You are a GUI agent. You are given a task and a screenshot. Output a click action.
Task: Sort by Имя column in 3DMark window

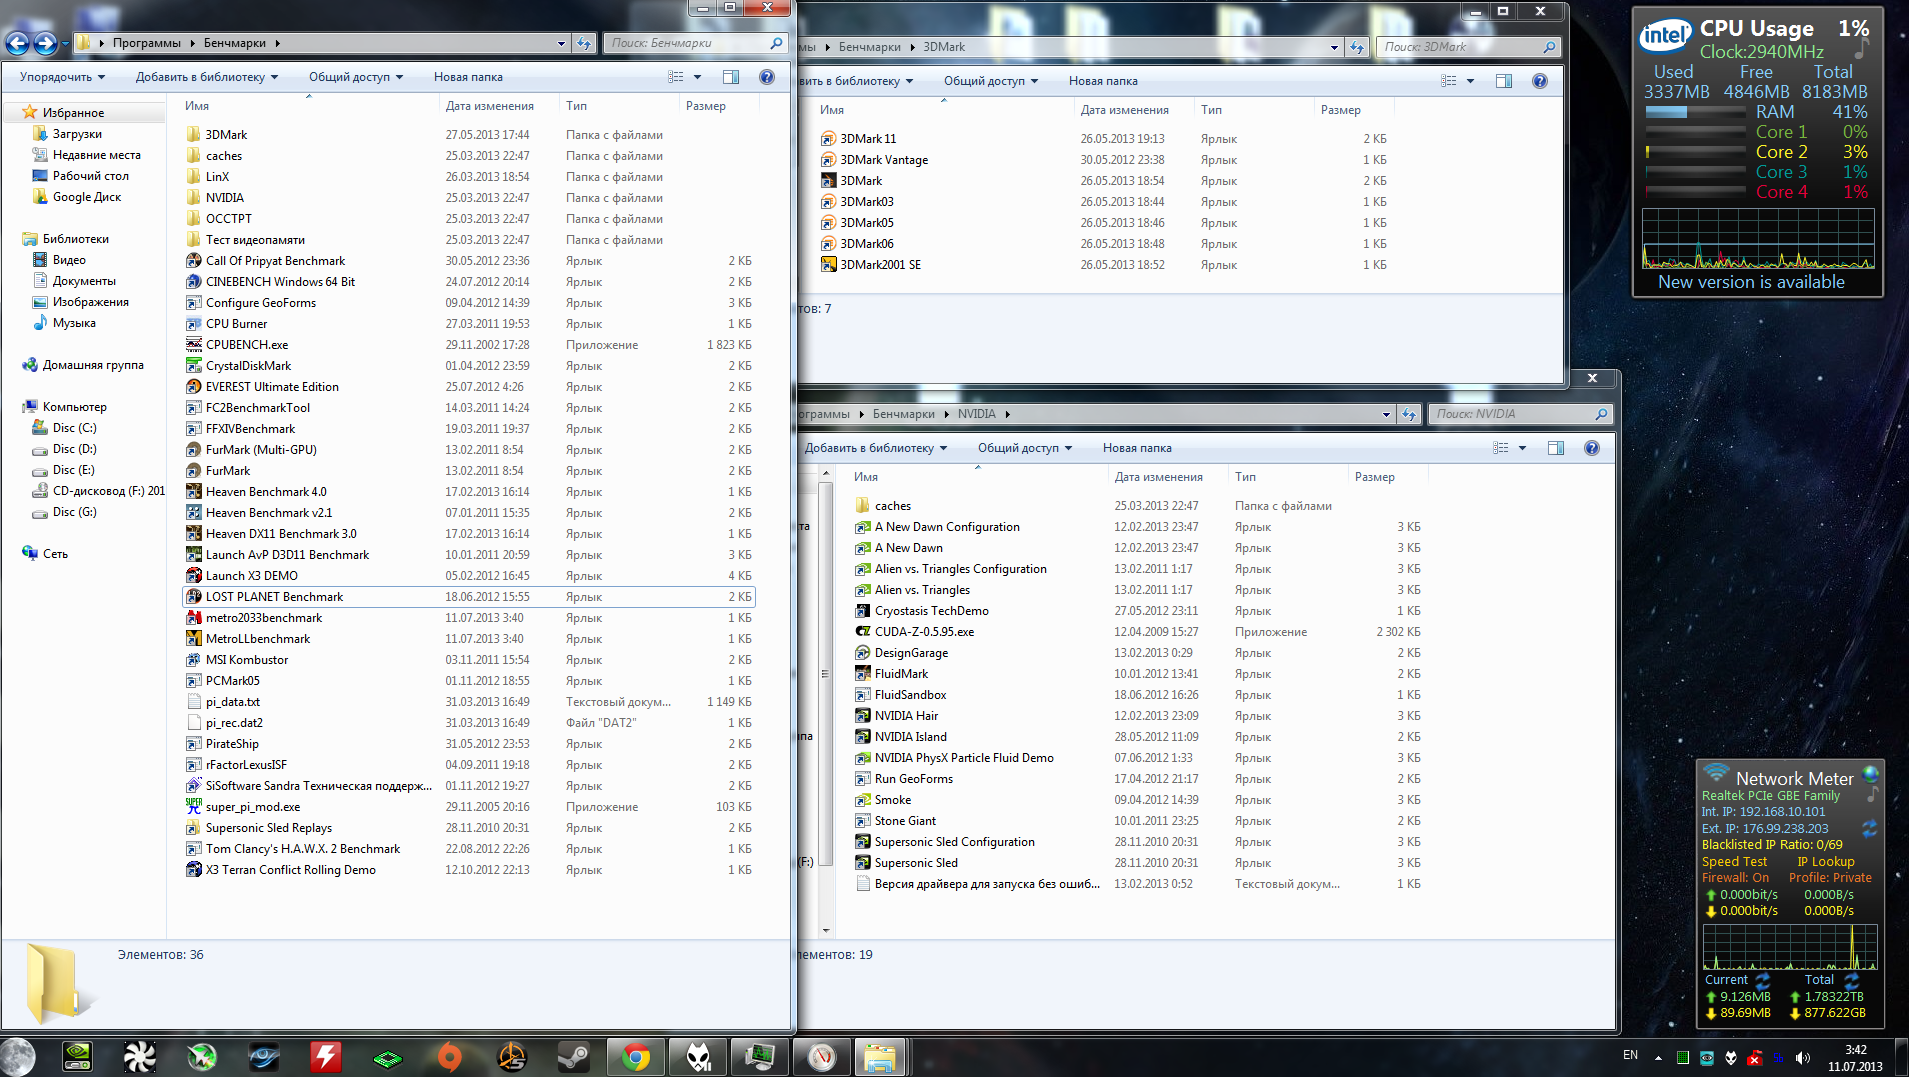coord(943,110)
